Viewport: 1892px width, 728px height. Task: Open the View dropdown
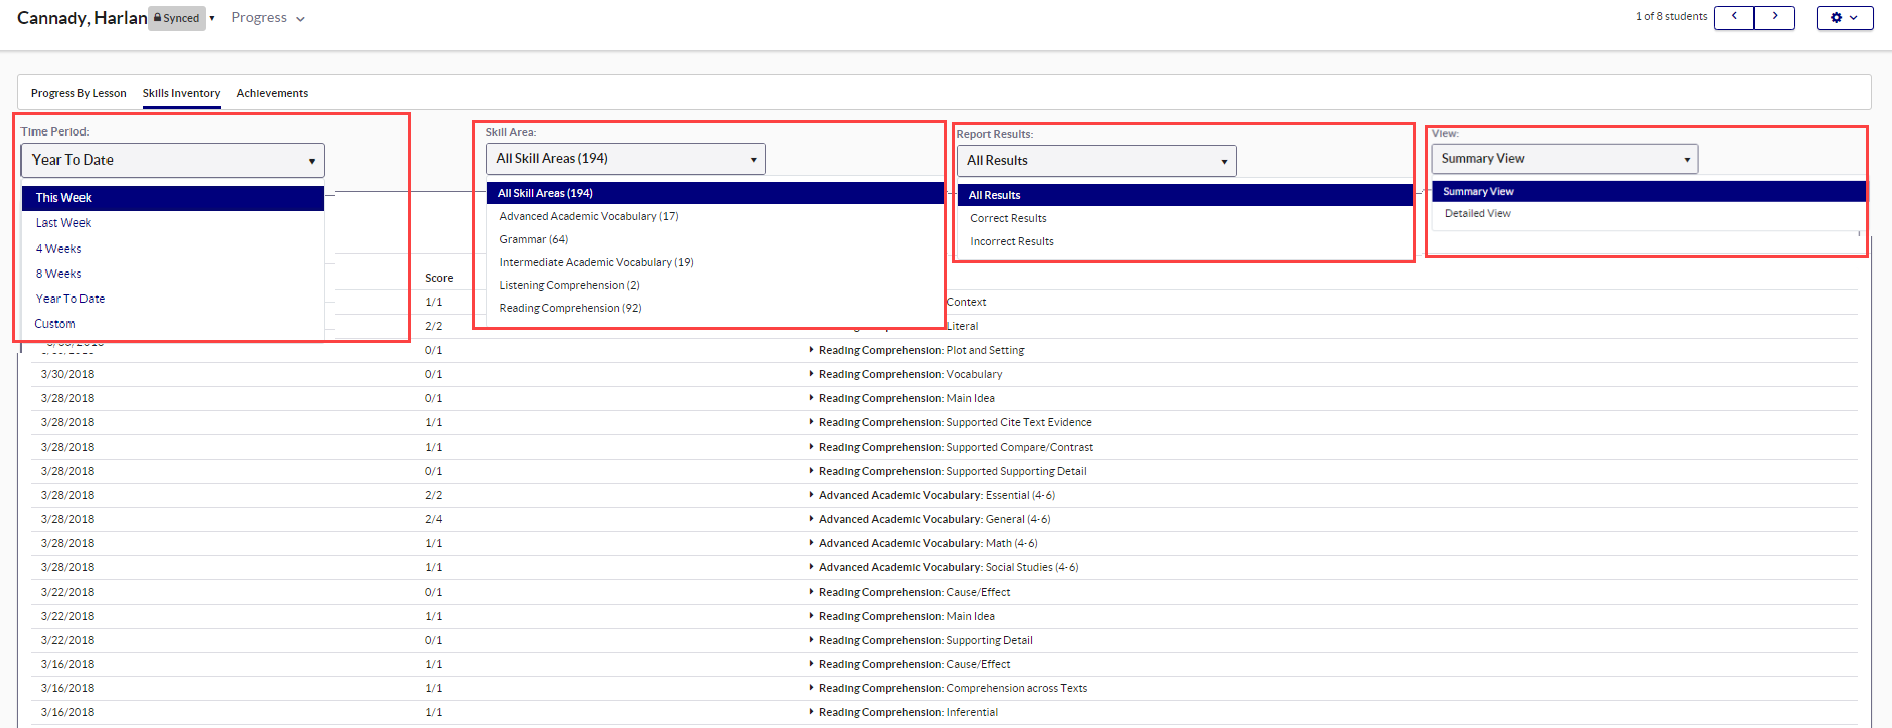tap(1564, 159)
